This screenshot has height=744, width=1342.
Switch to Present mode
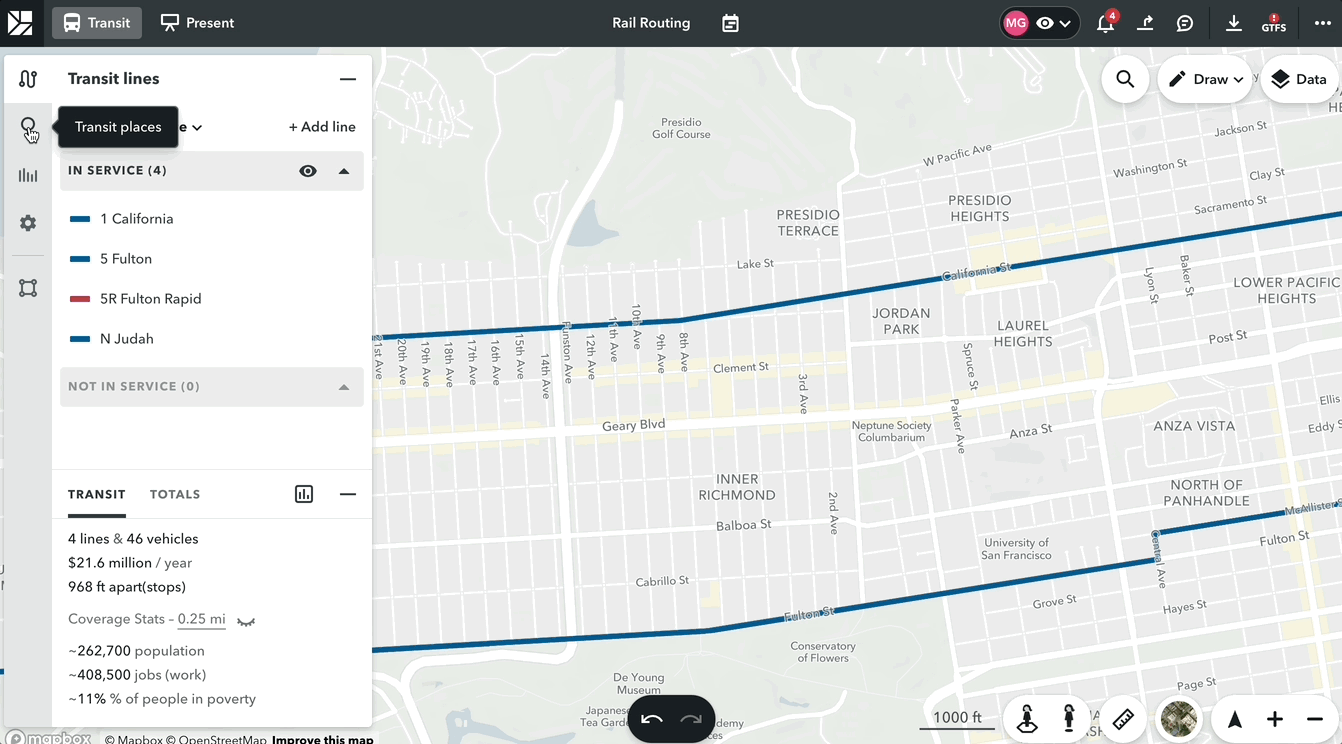[198, 23]
